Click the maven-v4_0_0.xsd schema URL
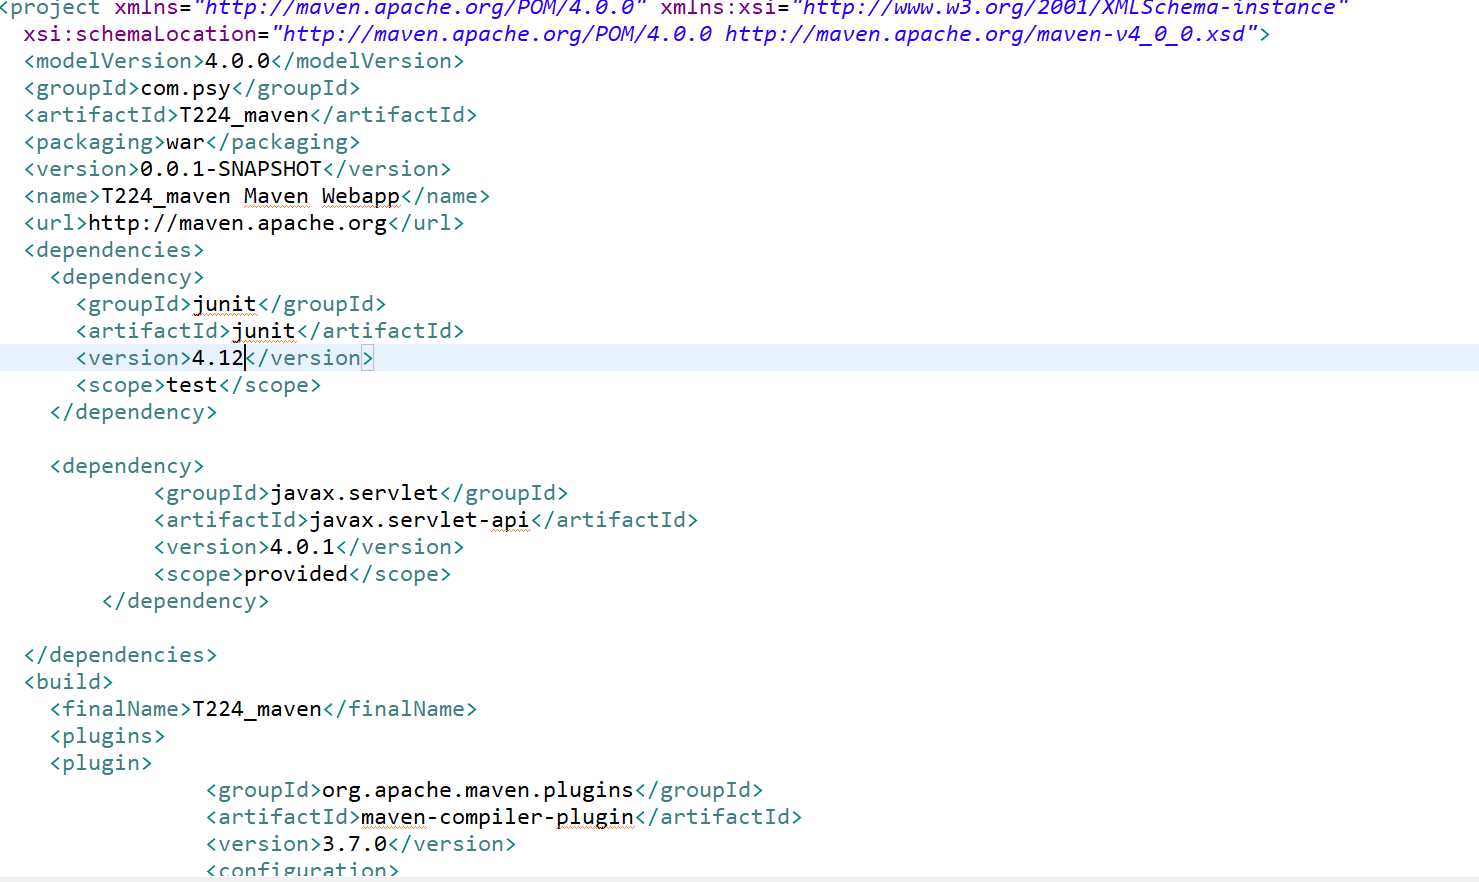This screenshot has width=1479, height=882. [985, 34]
